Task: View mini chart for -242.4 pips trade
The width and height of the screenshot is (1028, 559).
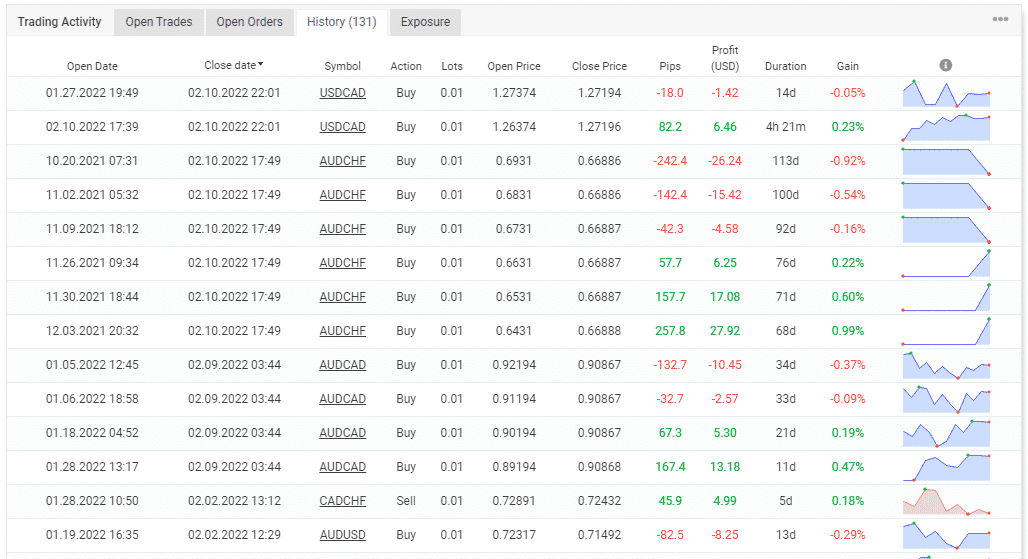Action: coord(946,162)
